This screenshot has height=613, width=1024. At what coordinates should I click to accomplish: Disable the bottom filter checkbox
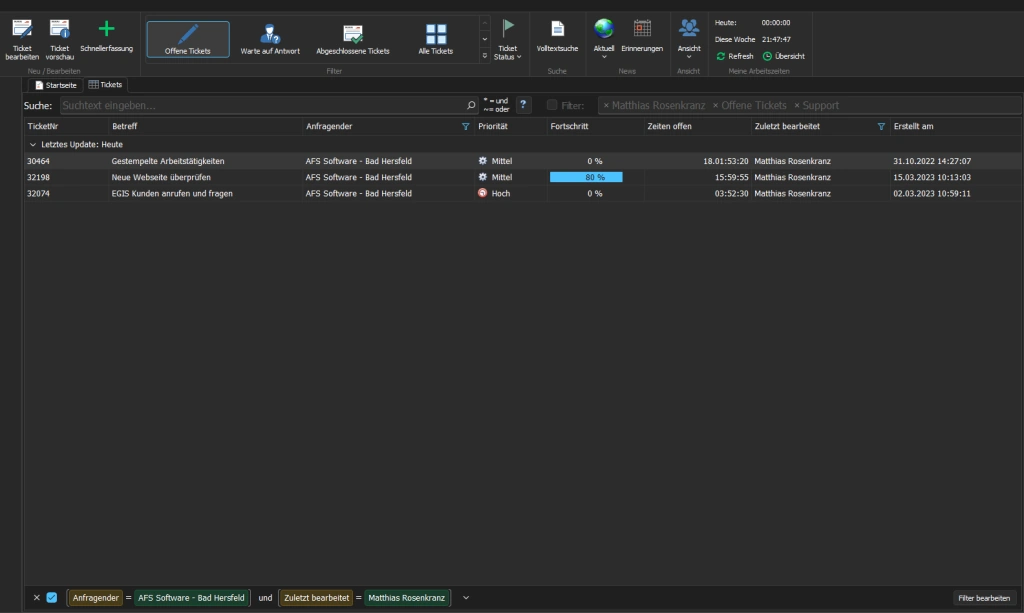click(52, 597)
